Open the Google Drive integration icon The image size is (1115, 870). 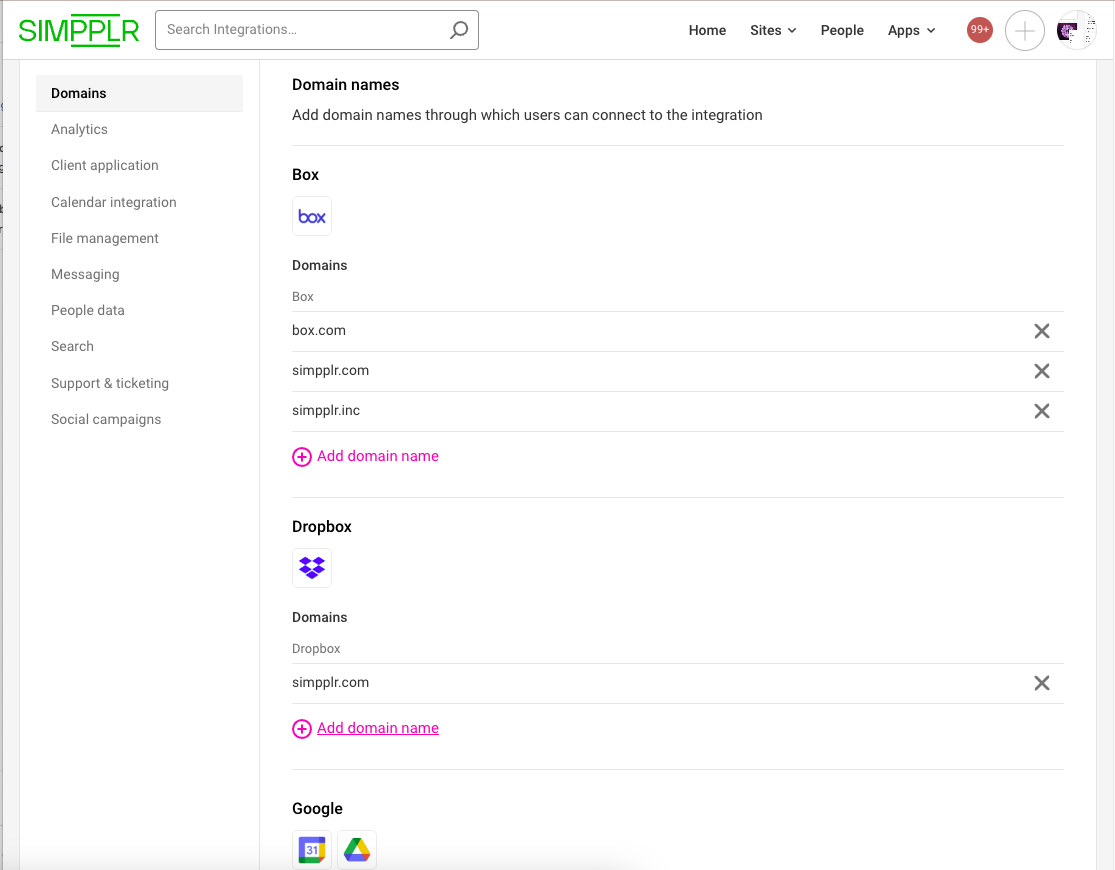pyautogui.click(x=356, y=849)
